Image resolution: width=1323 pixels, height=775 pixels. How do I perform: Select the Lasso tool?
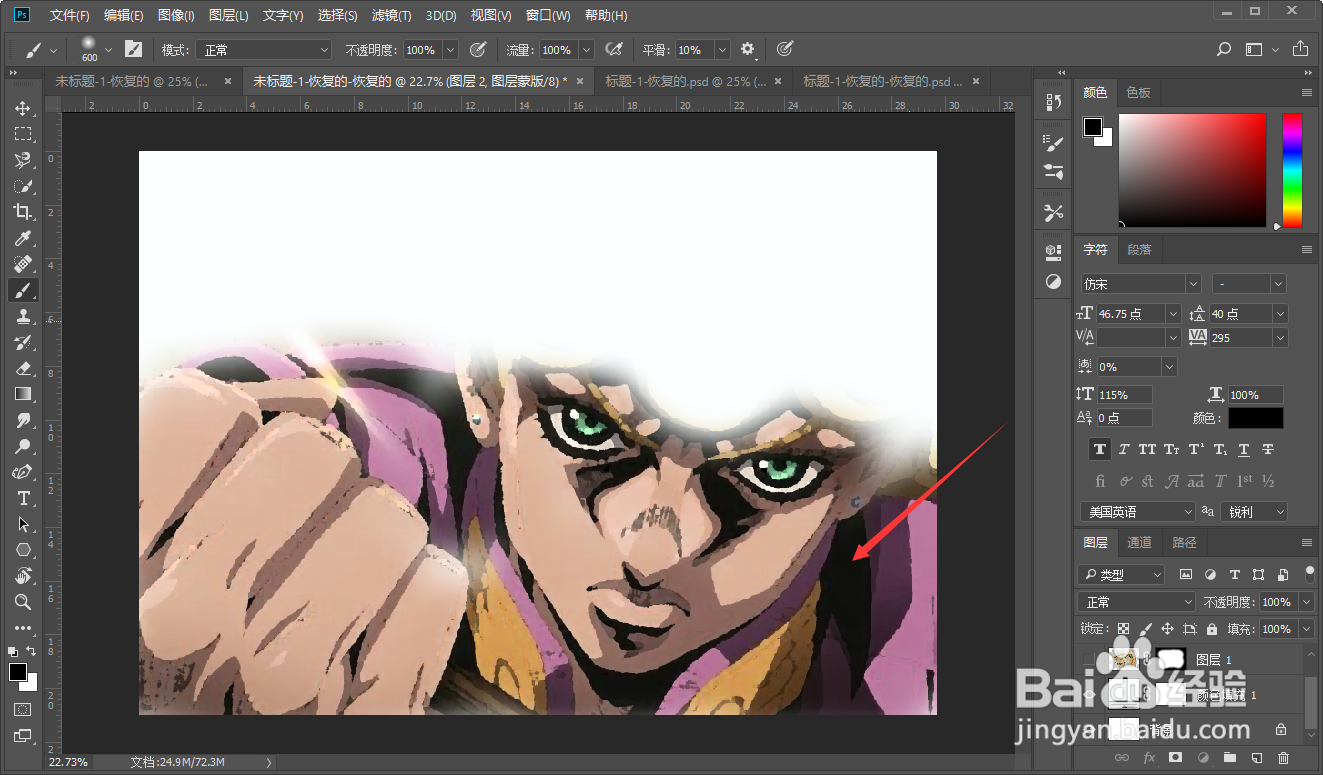click(x=22, y=160)
